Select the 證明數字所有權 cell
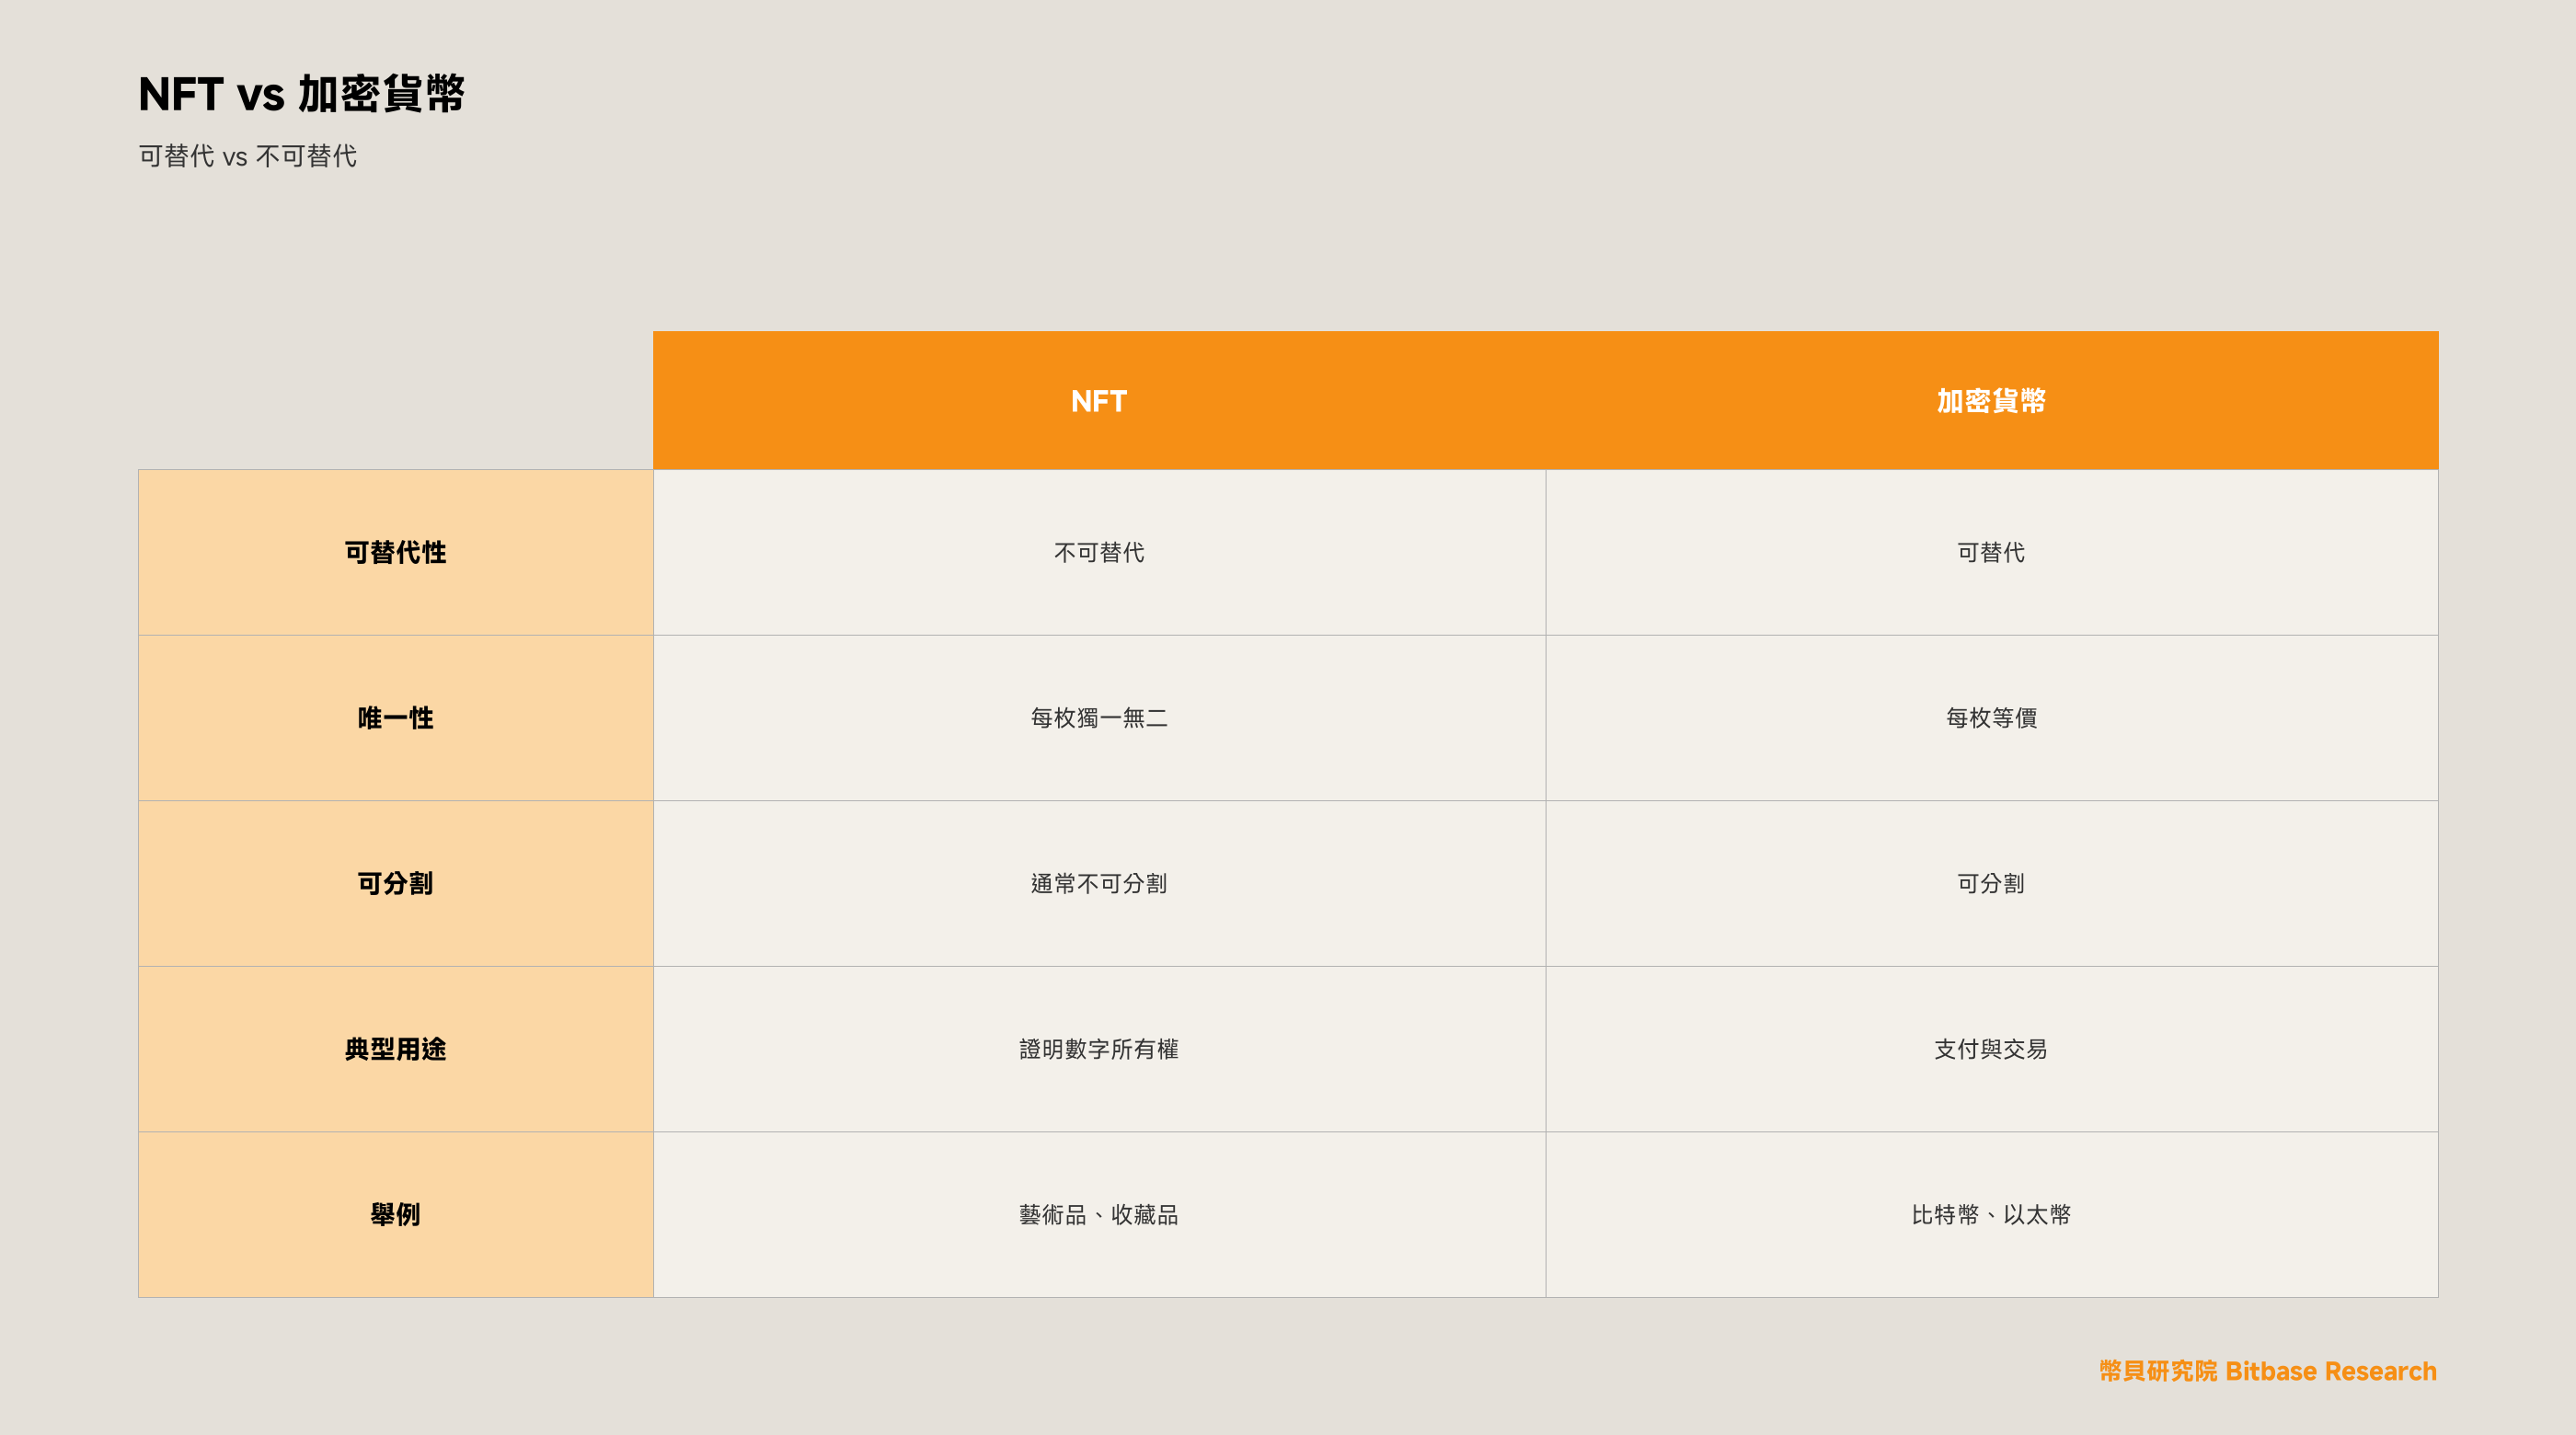Image resolution: width=2576 pixels, height=1435 pixels. pyautogui.click(x=1099, y=1049)
